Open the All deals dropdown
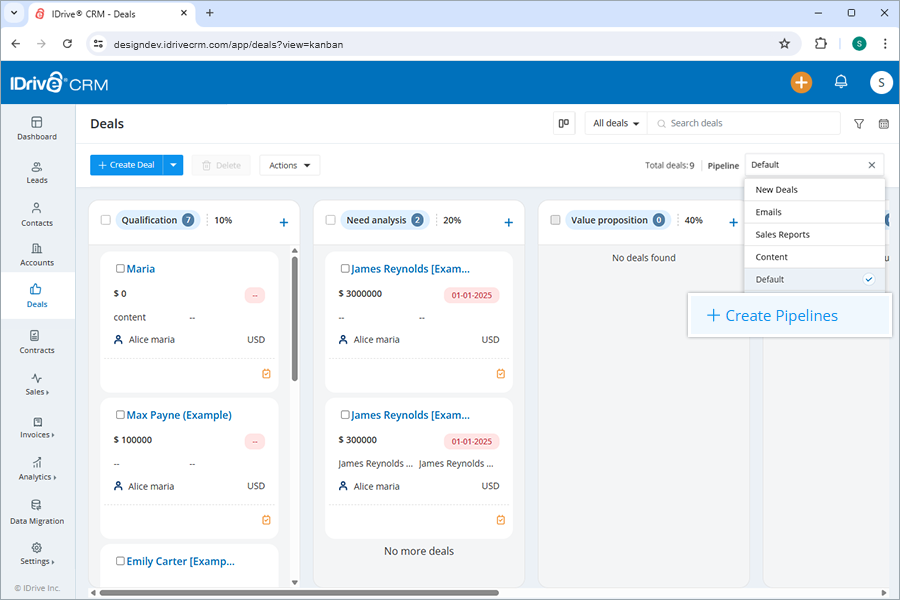Screen dimensions: 900x600 click(x=614, y=123)
